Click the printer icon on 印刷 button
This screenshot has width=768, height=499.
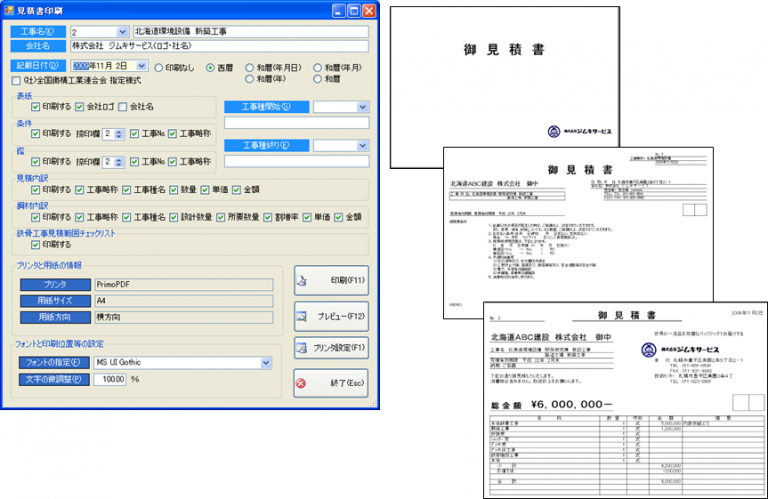tap(302, 281)
